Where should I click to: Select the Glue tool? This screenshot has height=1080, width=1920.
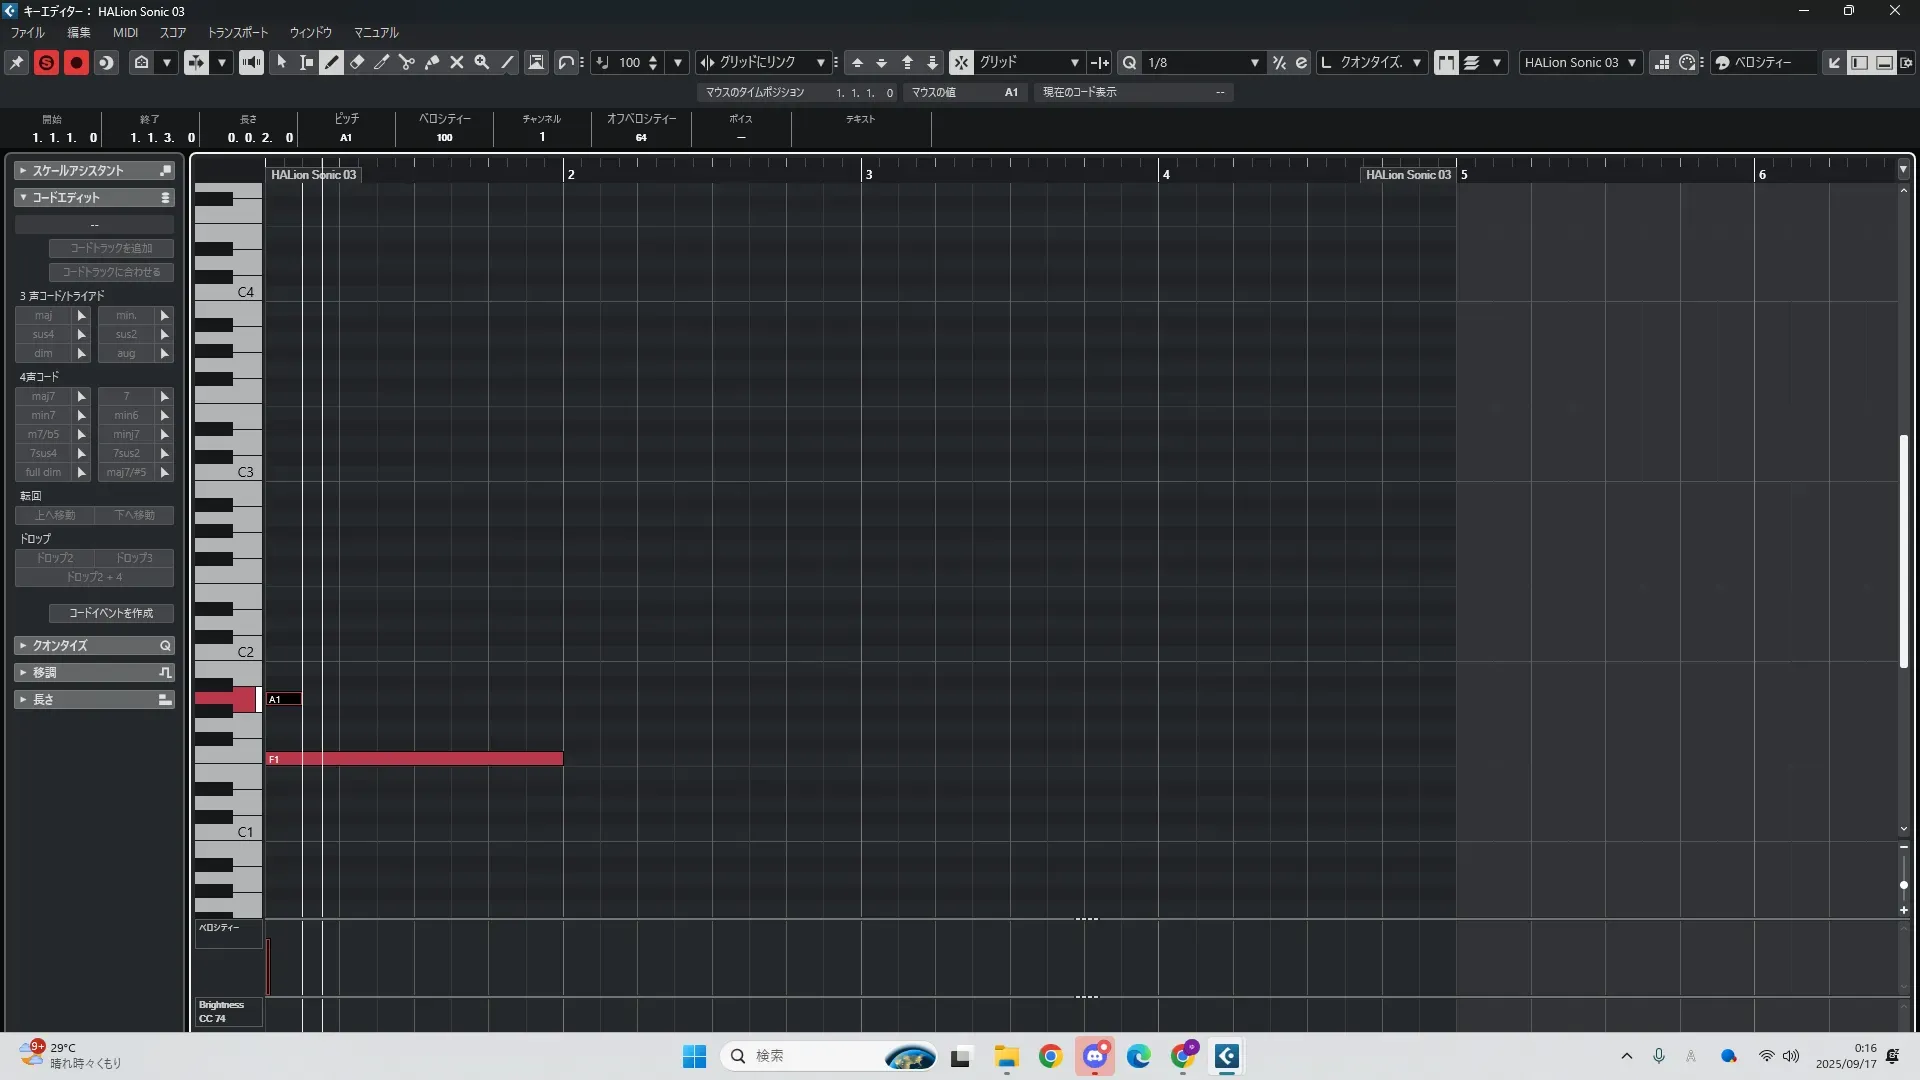432,62
